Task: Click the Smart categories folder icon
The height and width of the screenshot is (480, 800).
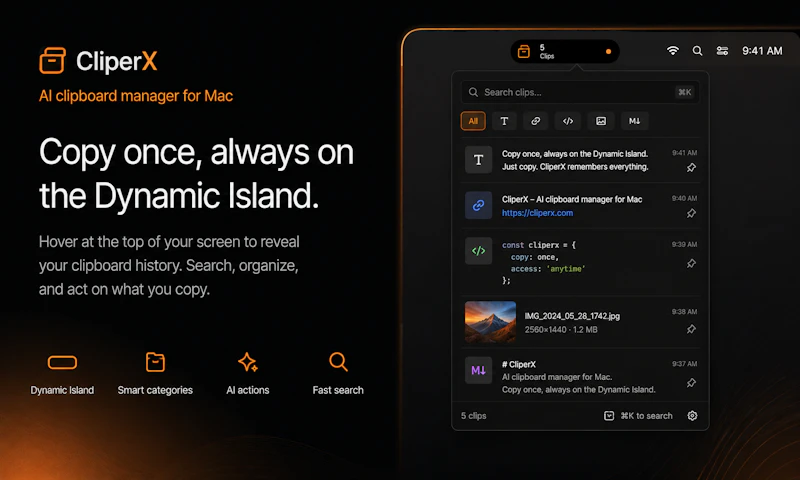Action: point(155,362)
